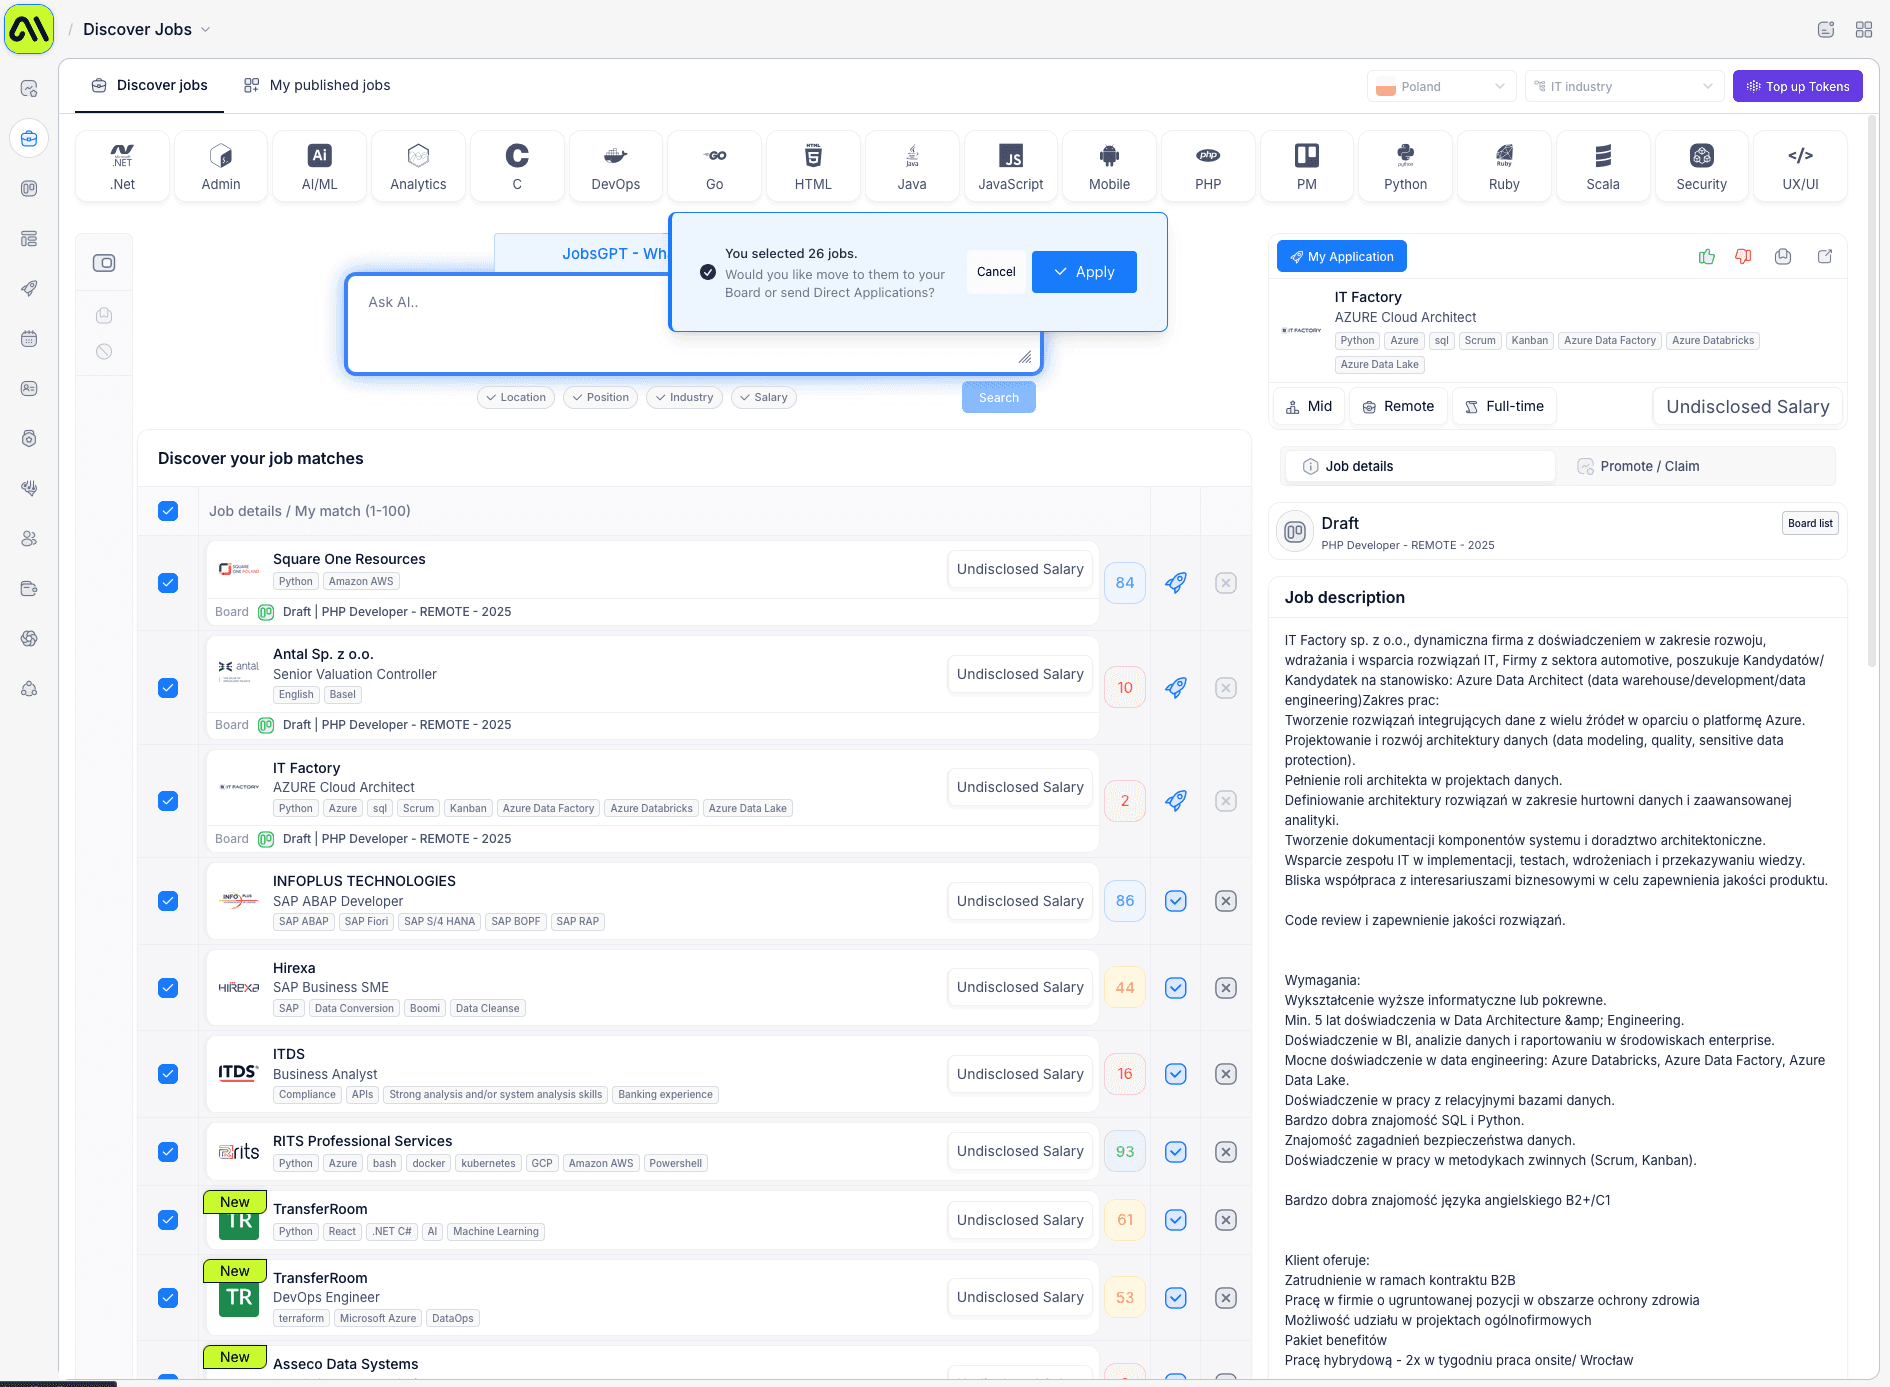This screenshot has width=1890, height=1387.
Task: Click the Board list button
Action: [x=1810, y=524]
